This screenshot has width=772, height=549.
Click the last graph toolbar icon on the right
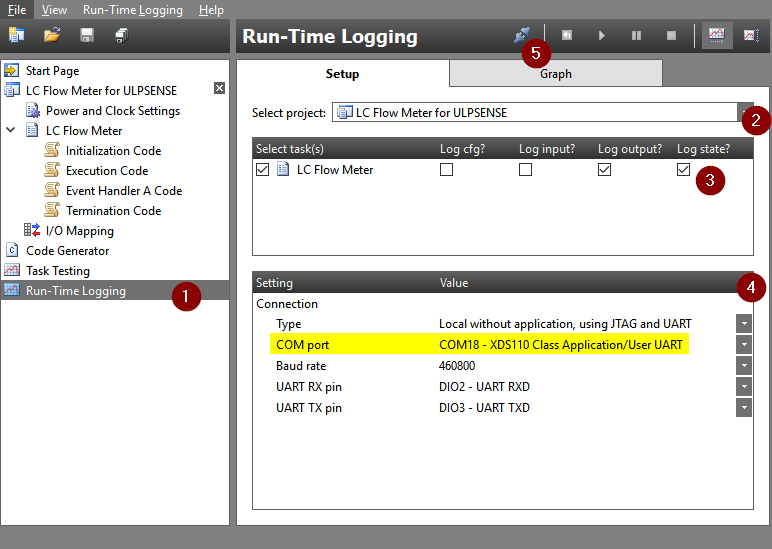click(x=751, y=35)
